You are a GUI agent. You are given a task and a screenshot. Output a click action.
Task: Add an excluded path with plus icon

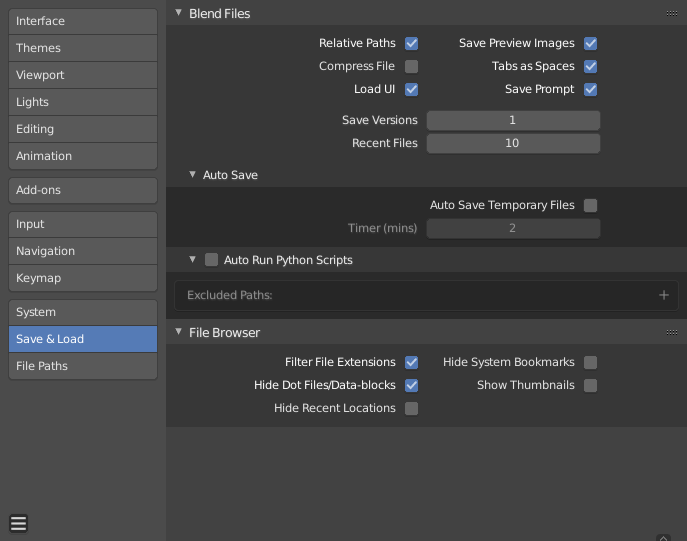pos(663,295)
